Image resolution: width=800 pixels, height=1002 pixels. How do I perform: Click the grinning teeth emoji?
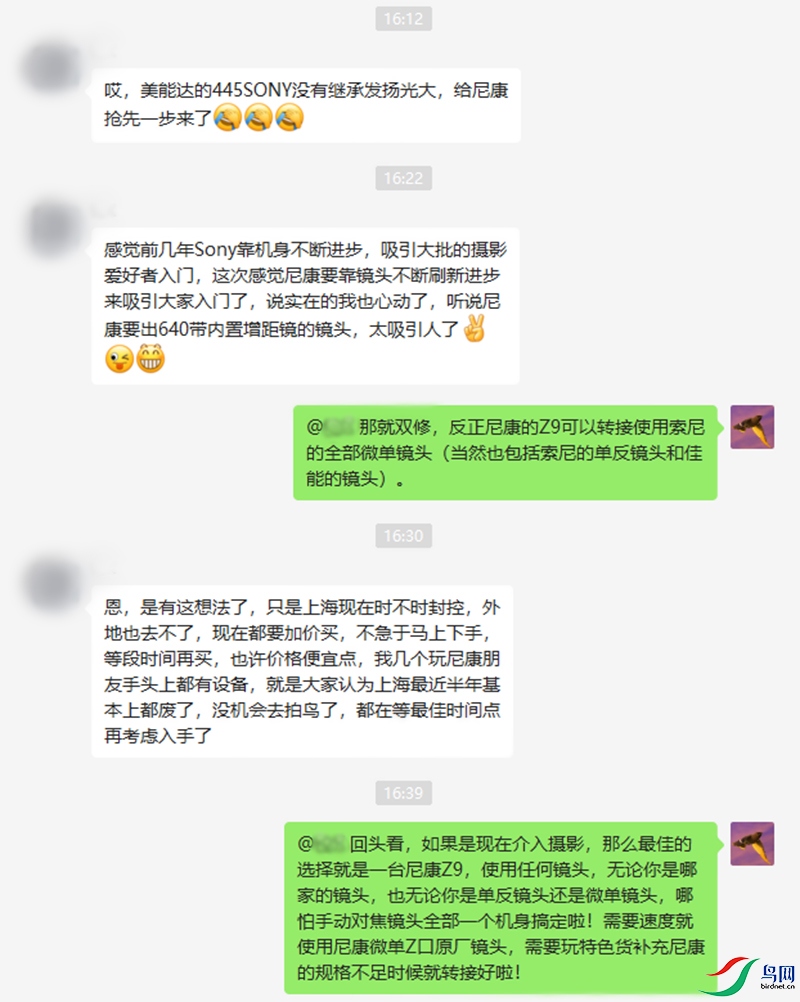(150, 359)
